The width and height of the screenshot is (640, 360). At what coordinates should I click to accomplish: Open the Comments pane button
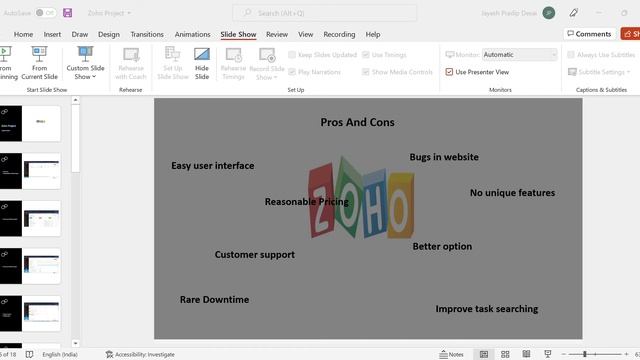click(589, 34)
